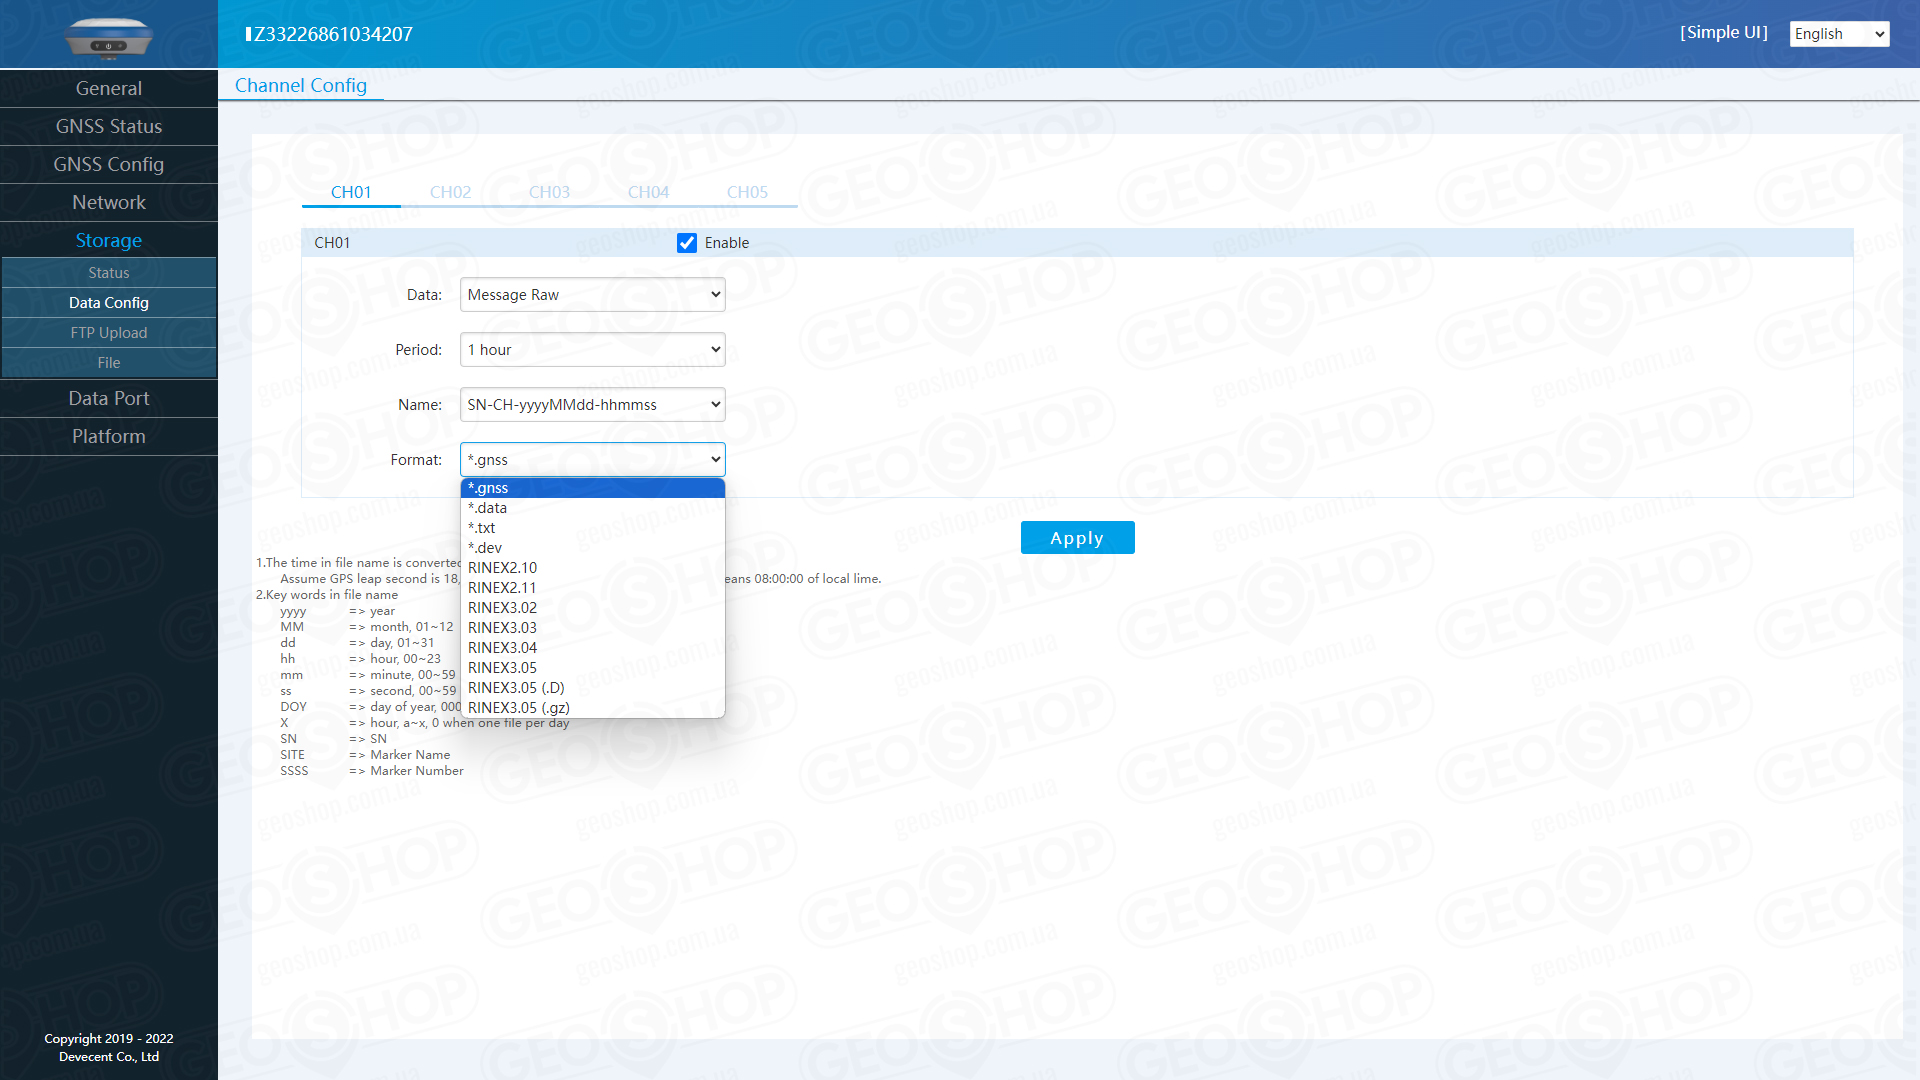1920x1080 pixels.
Task: Toggle the CH01 Enable checkbox
Action: click(x=687, y=243)
